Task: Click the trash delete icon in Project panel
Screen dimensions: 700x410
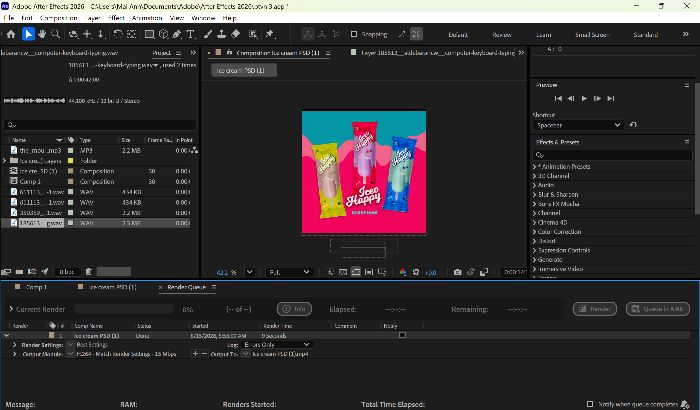Action: (89, 272)
